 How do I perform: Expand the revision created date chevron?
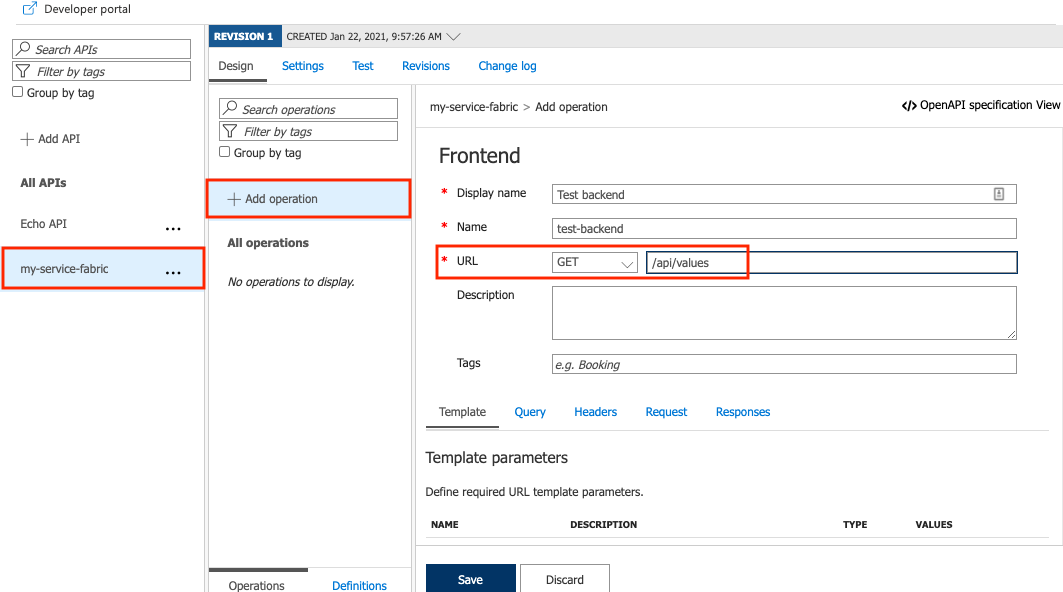454,35
